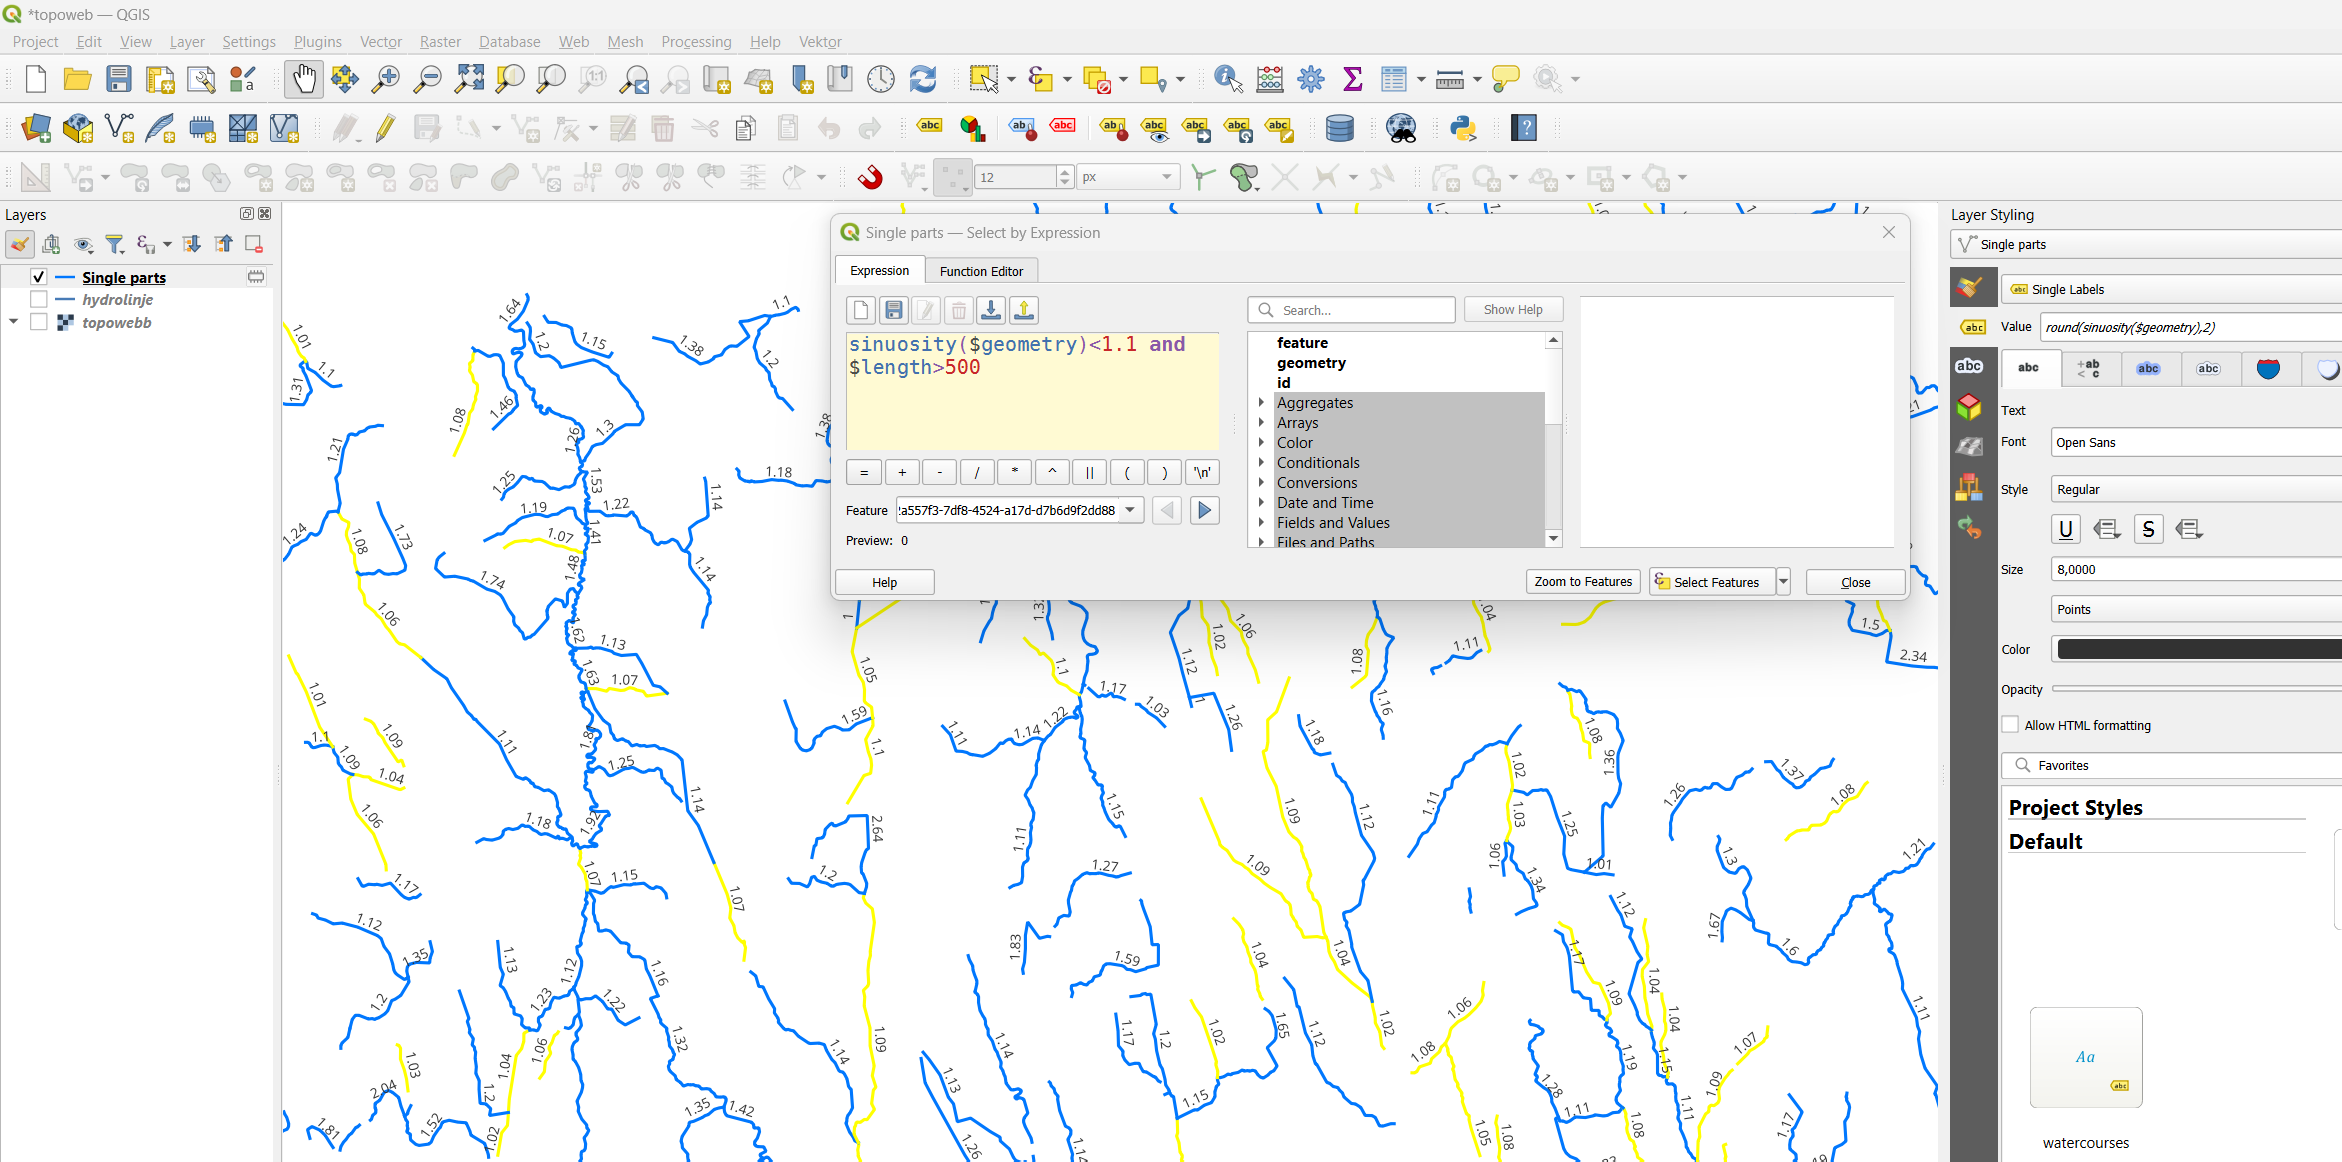Open the attribute table icon
This screenshot has width=2342, height=1162.
pos(1394,79)
